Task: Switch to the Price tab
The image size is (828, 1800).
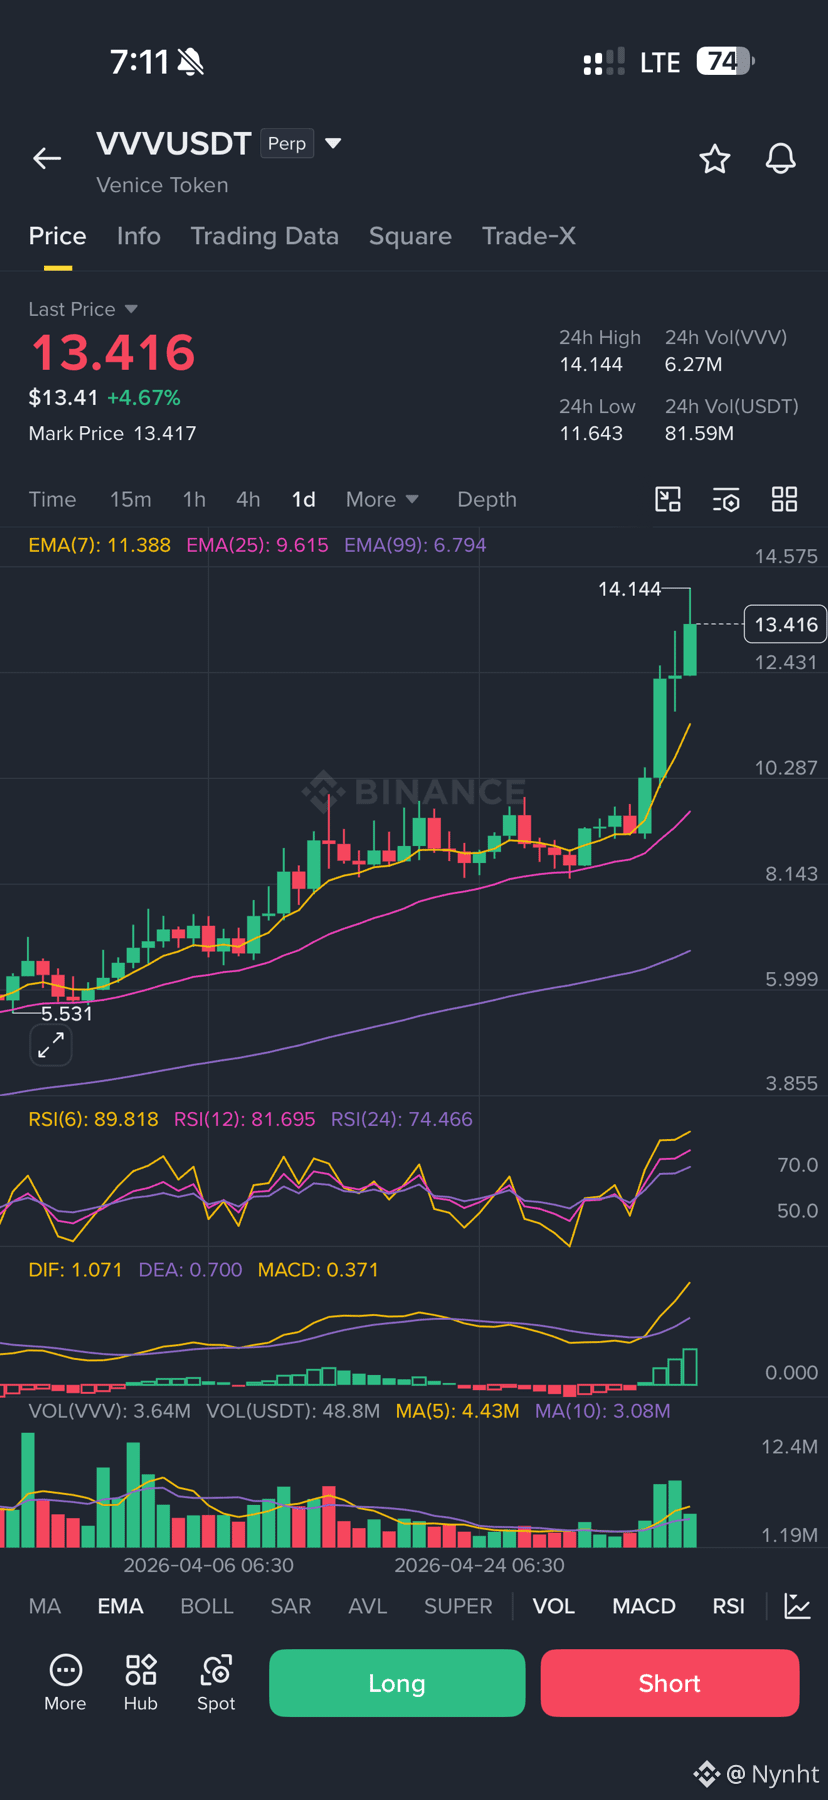Action: (57, 236)
